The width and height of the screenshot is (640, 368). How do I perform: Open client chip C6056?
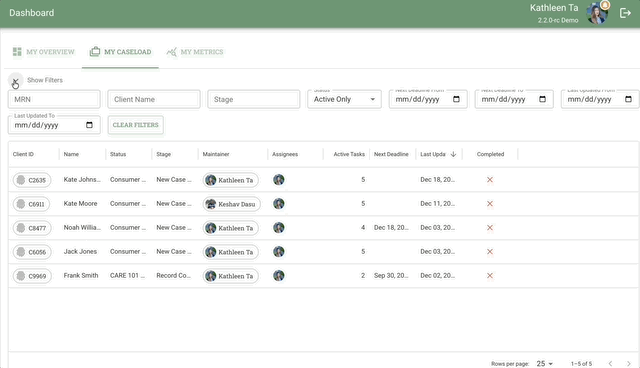point(32,252)
